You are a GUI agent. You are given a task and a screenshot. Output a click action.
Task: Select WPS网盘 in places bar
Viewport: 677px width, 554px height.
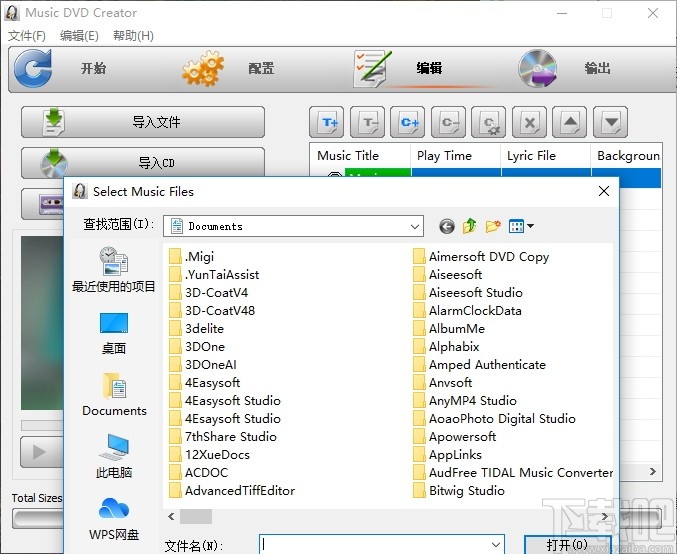114,519
